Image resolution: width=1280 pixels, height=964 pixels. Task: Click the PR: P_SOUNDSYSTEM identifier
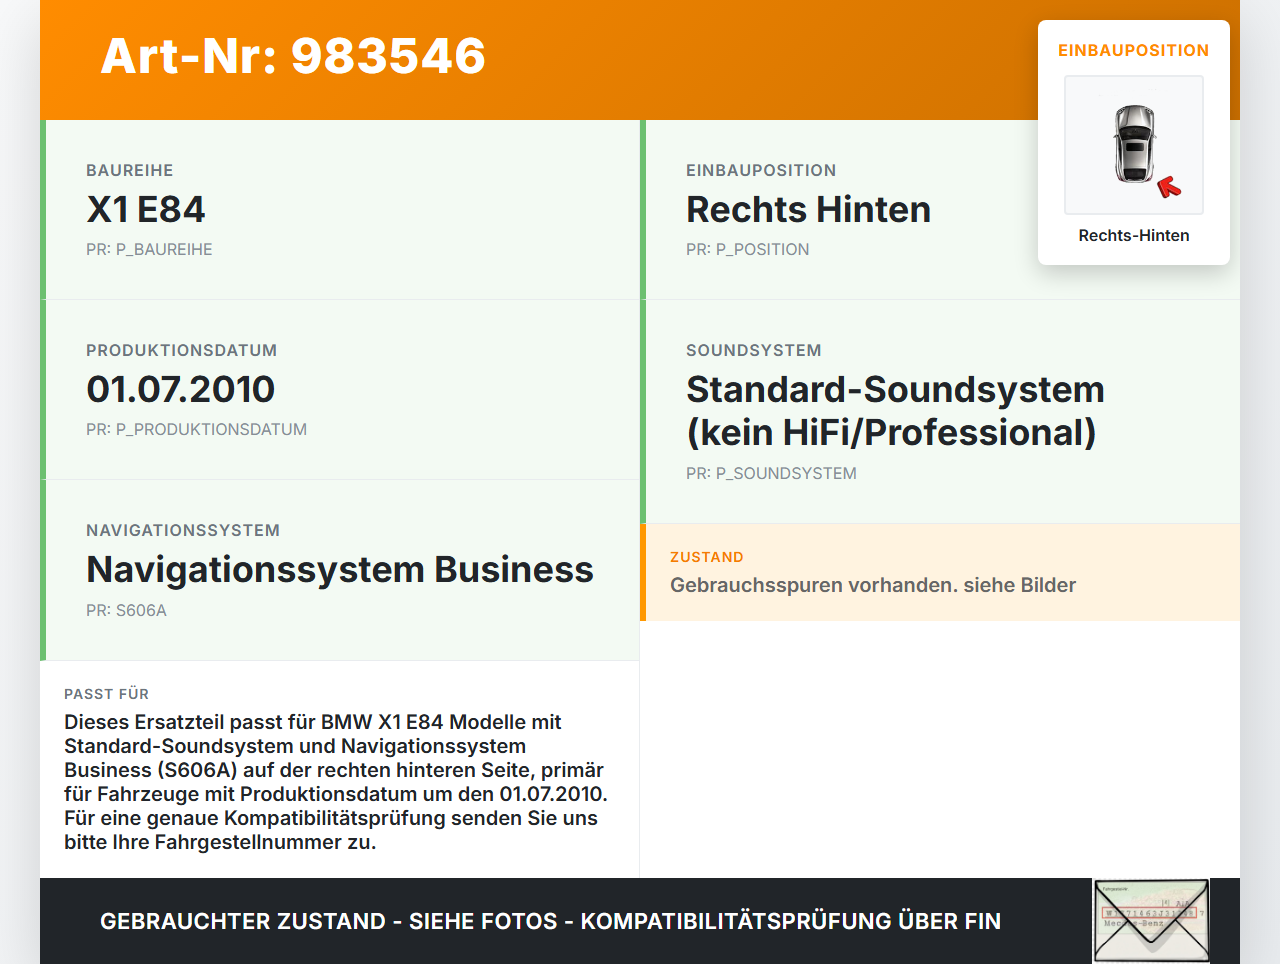[x=771, y=473]
